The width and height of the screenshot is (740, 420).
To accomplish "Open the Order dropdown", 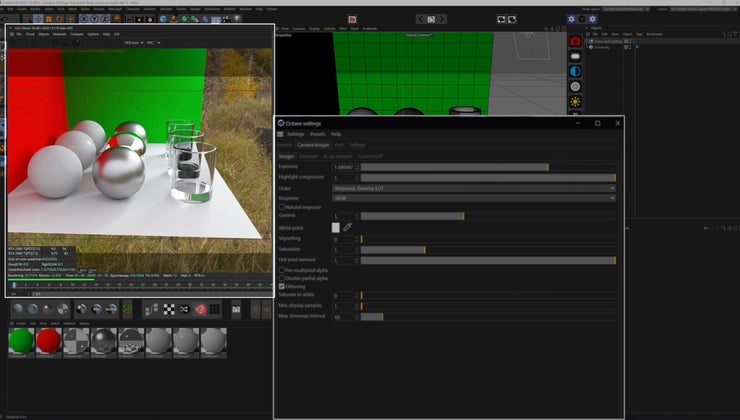I will coord(474,188).
